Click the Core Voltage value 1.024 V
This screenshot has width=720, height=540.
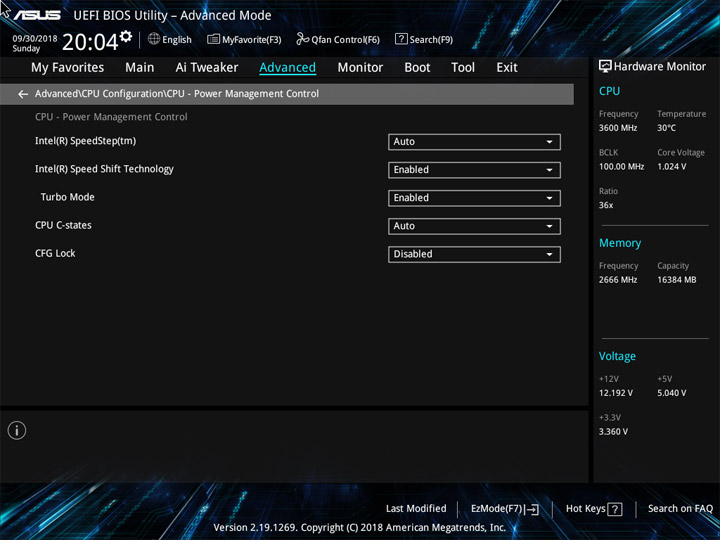point(672,167)
